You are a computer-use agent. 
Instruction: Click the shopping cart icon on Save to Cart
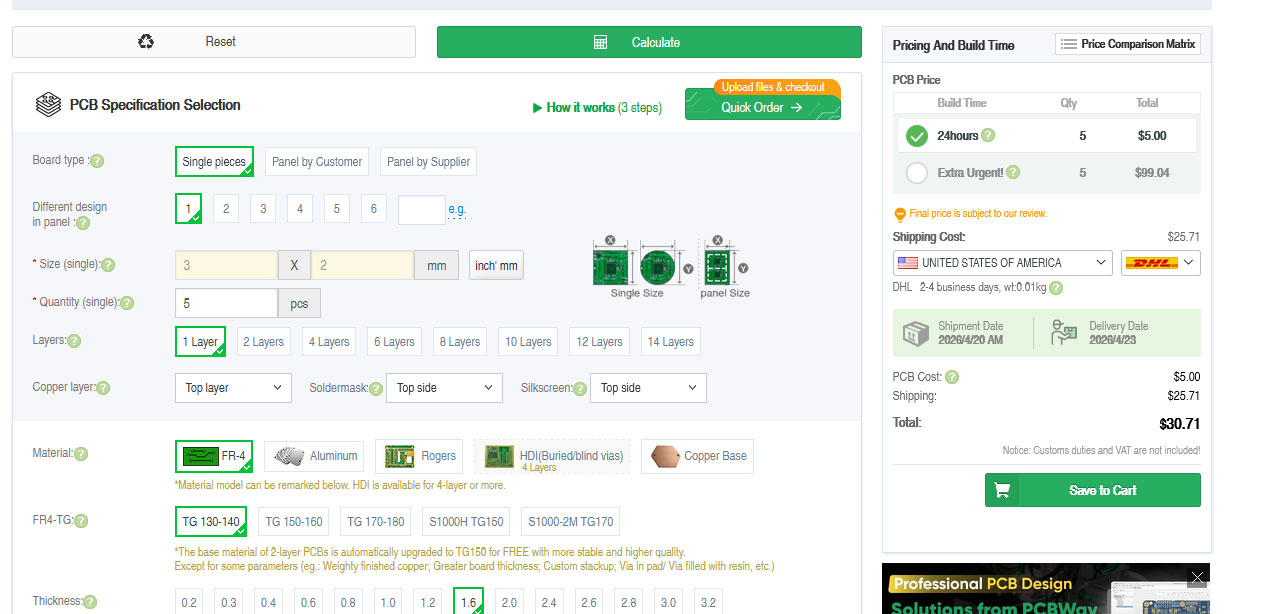(x=1002, y=490)
